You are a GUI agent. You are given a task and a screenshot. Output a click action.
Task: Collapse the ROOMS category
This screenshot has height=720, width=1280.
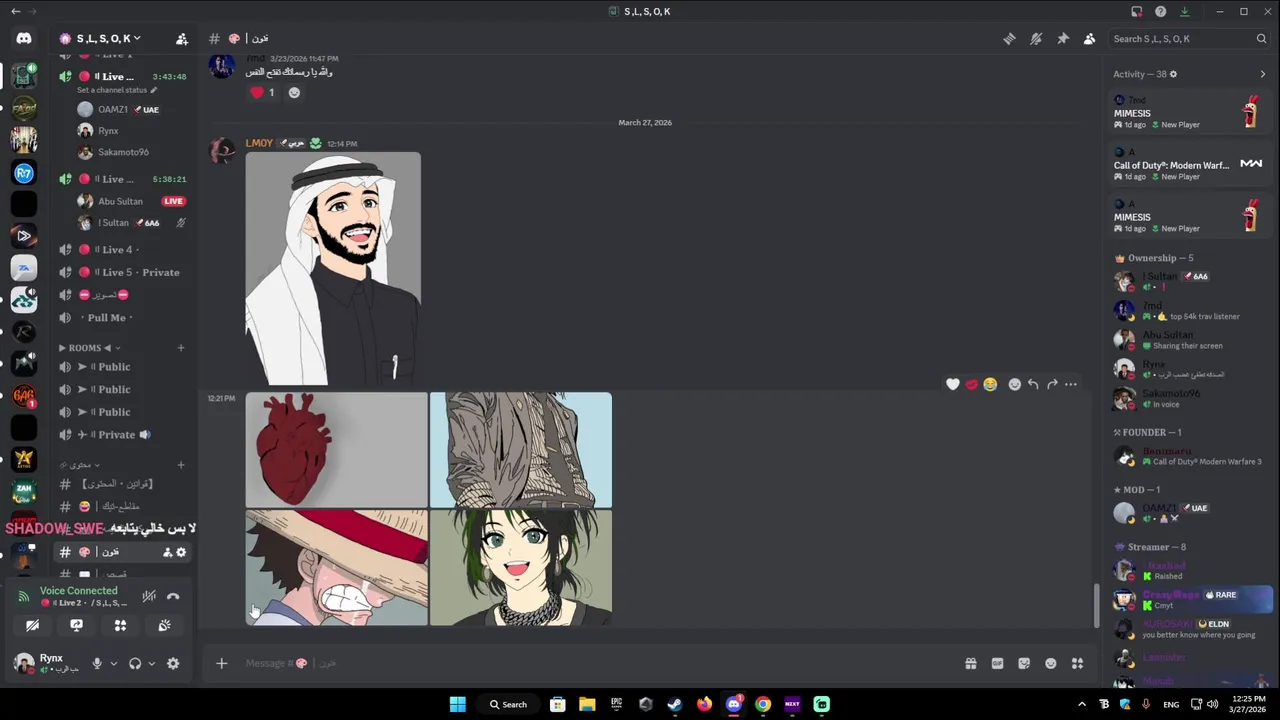coord(90,348)
